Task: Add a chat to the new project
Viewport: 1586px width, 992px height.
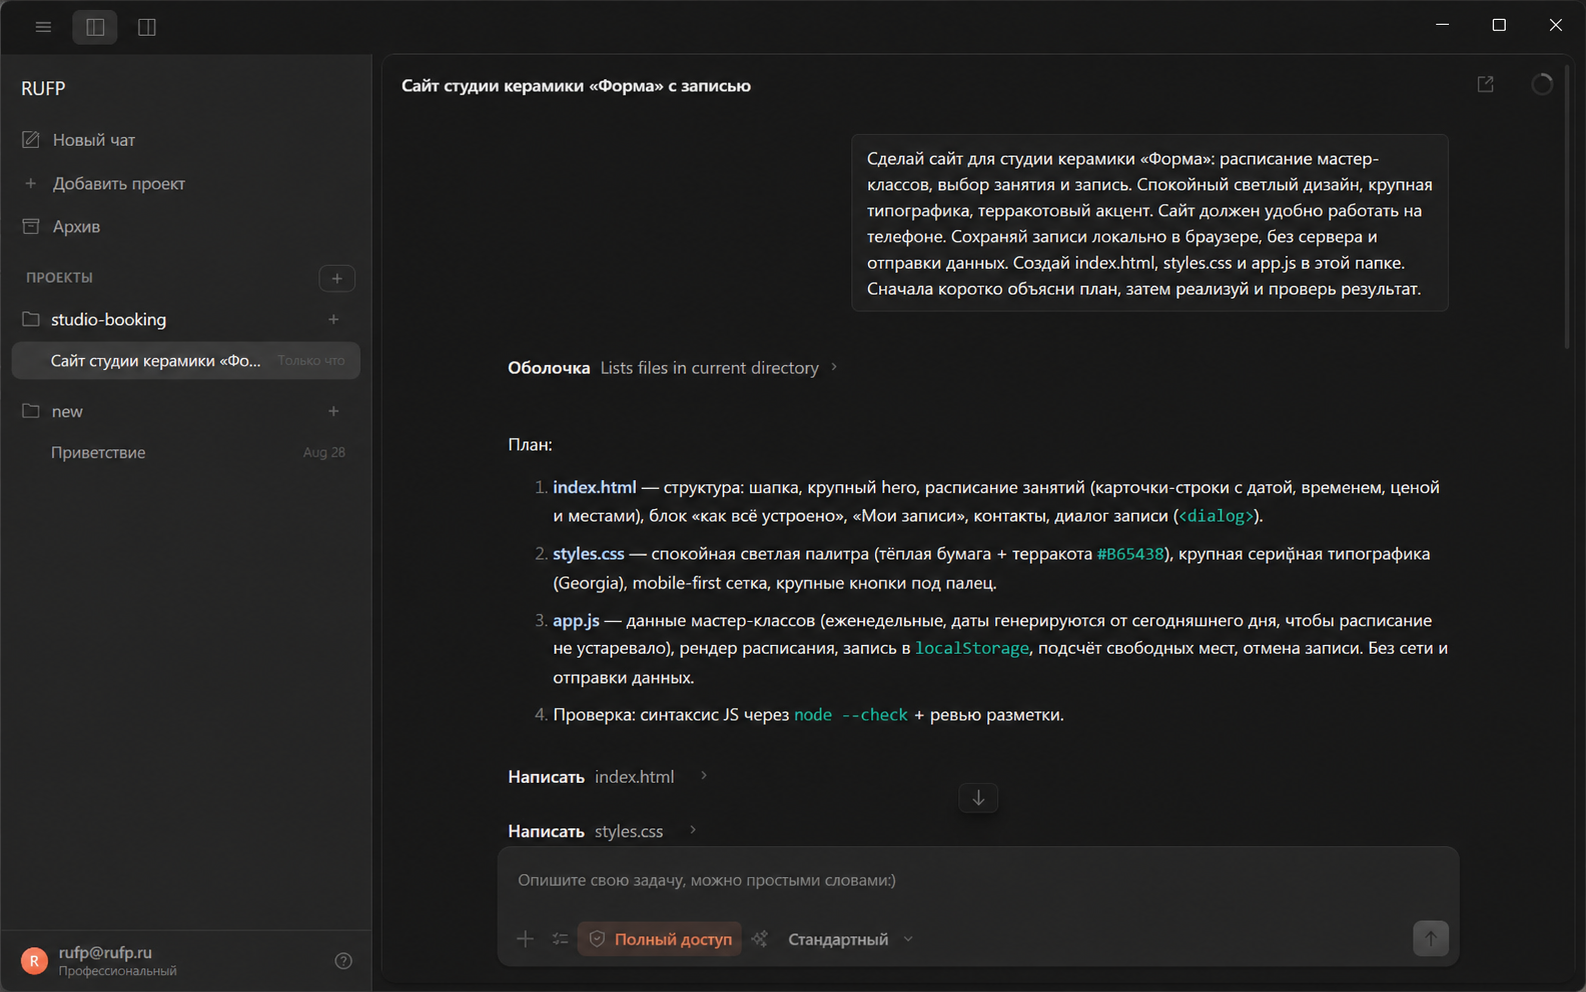Action: [x=334, y=411]
